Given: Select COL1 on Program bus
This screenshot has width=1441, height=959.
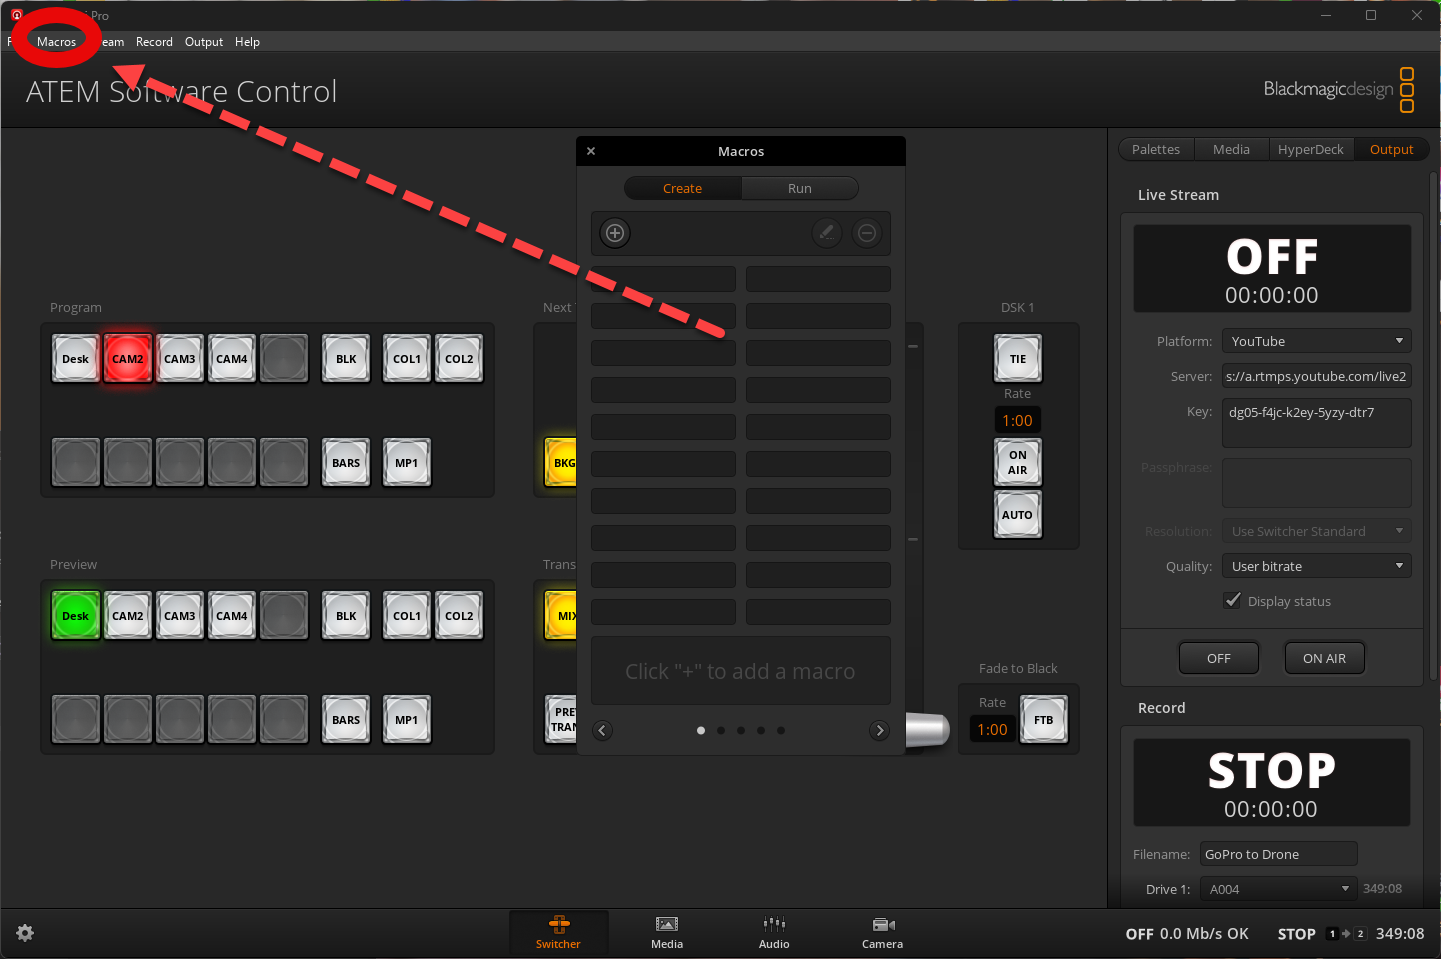Looking at the screenshot, I should [407, 359].
